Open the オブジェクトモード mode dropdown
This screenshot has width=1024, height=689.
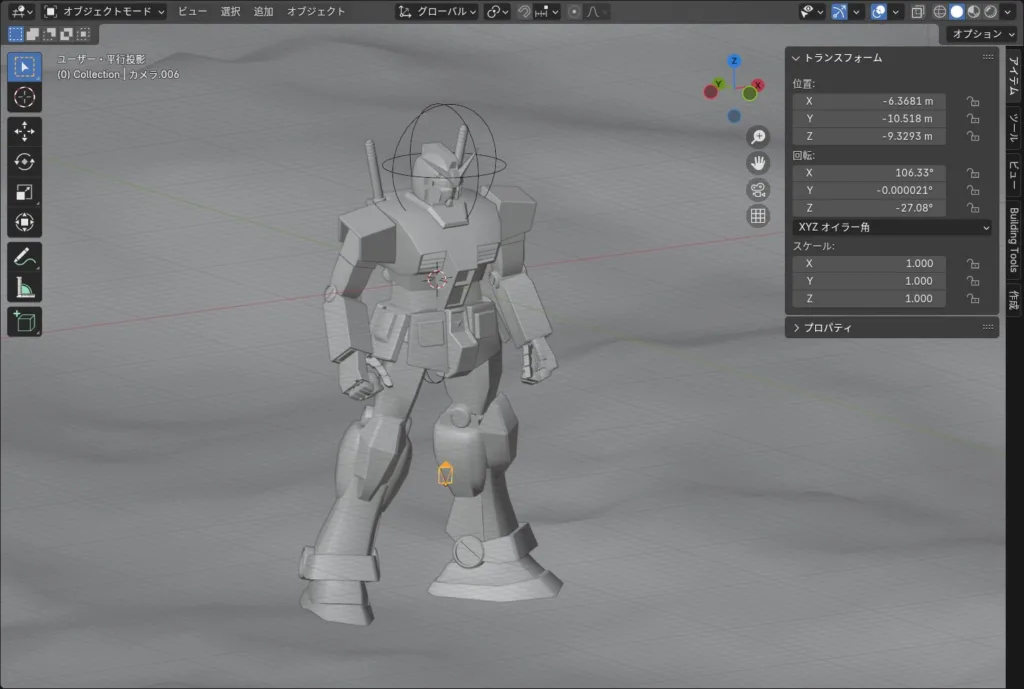click(x=104, y=12)
